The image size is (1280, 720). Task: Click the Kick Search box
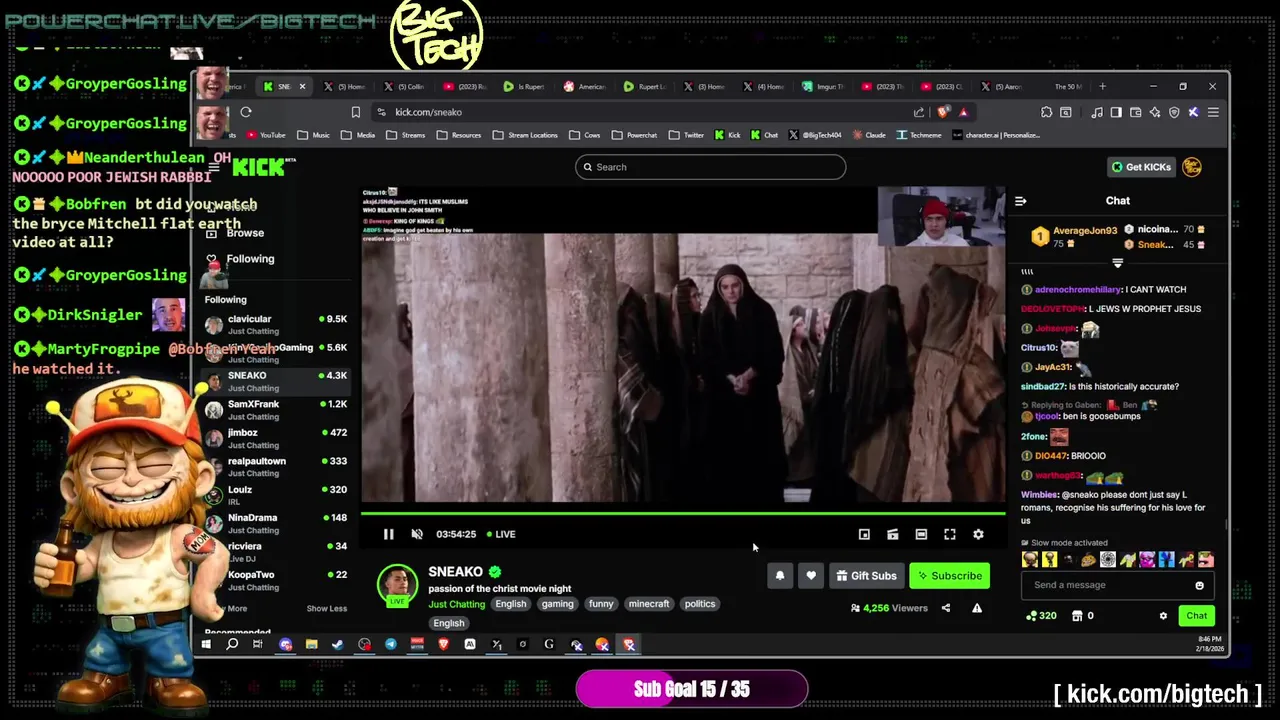[x=710, y=167]
